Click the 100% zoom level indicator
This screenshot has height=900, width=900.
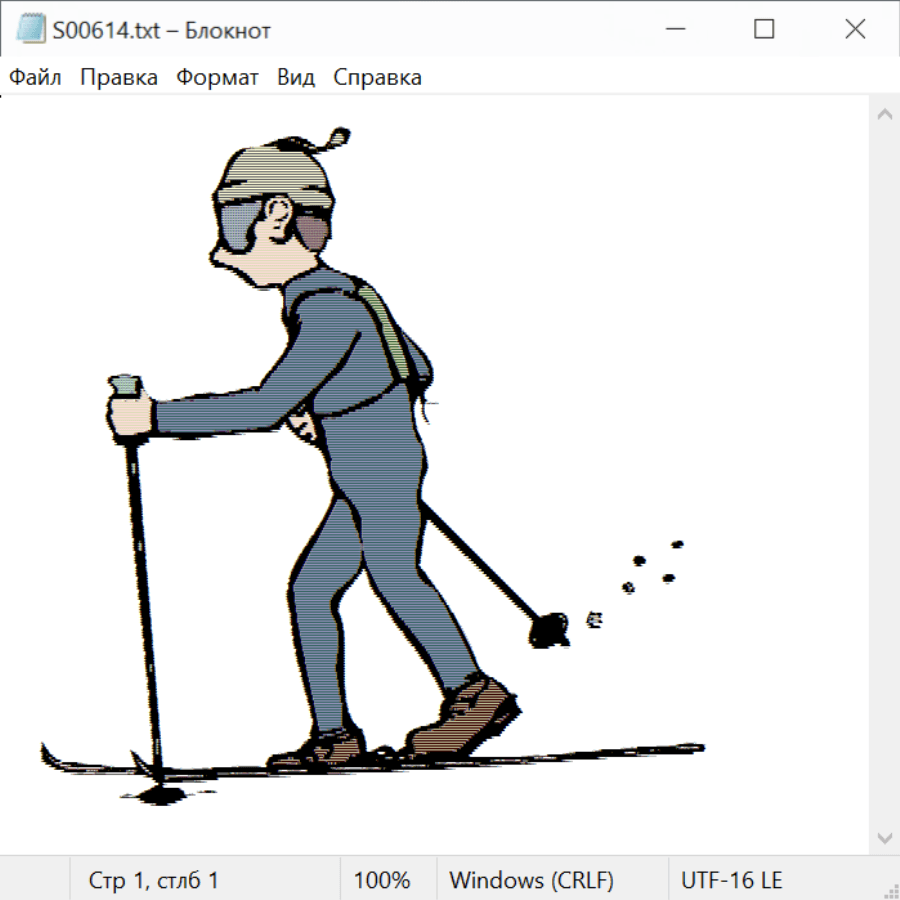click(x=382, y=880)
